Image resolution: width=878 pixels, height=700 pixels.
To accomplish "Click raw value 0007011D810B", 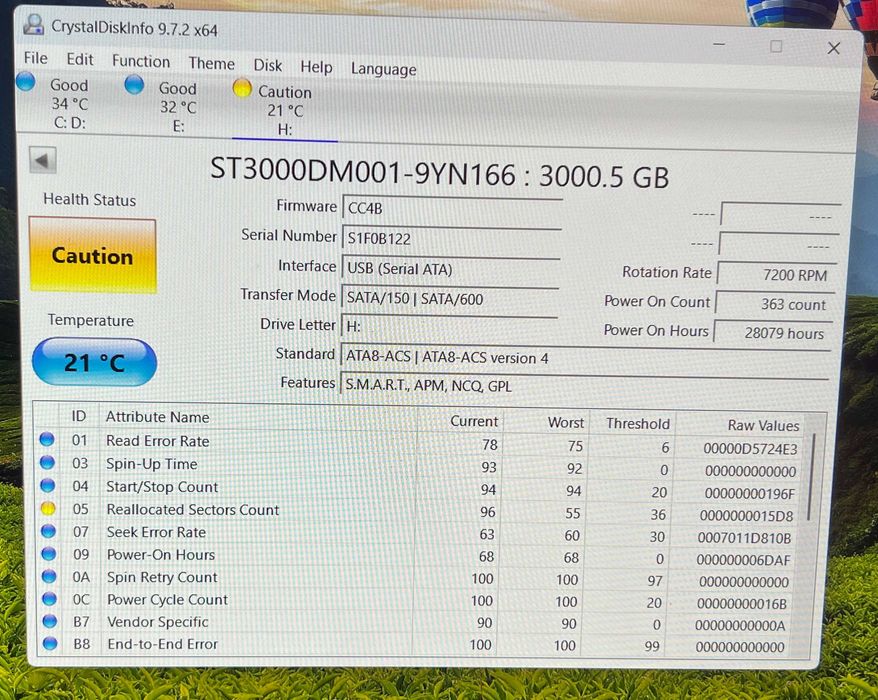I will pyautogui.click(x=744, y=538).
